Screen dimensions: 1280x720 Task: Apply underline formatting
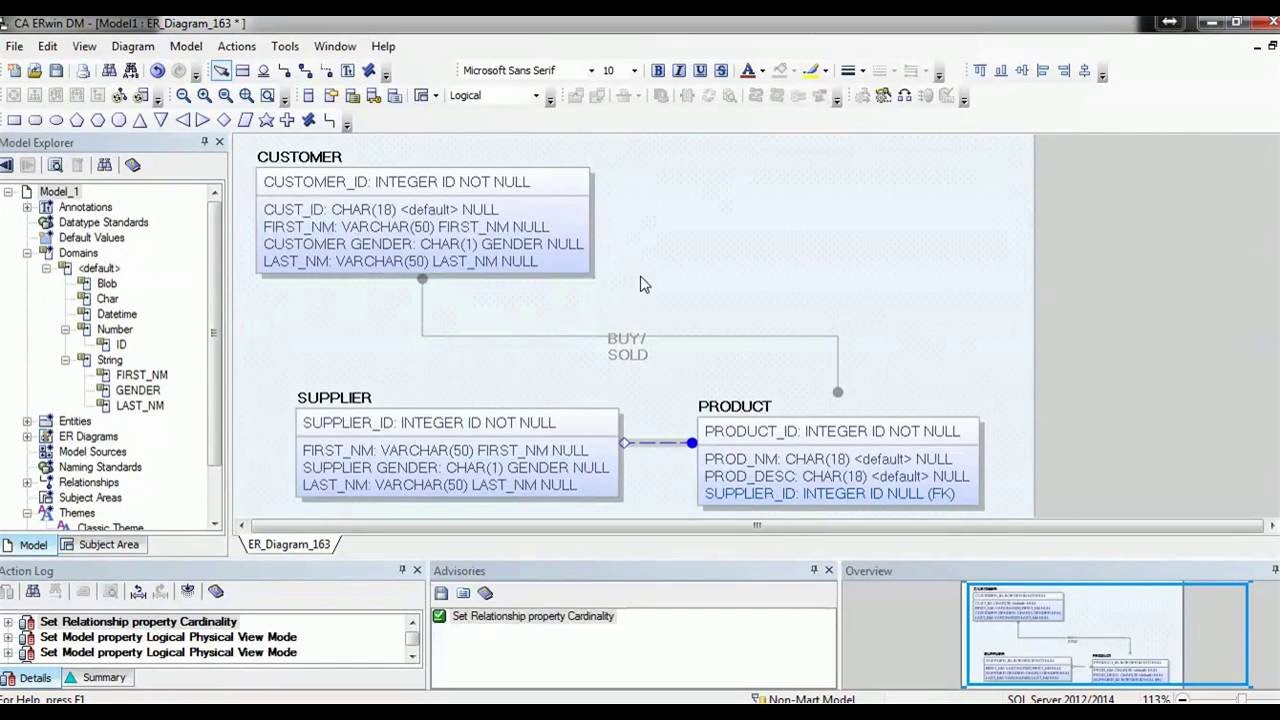pyautogui.click(x=700, y=71)
